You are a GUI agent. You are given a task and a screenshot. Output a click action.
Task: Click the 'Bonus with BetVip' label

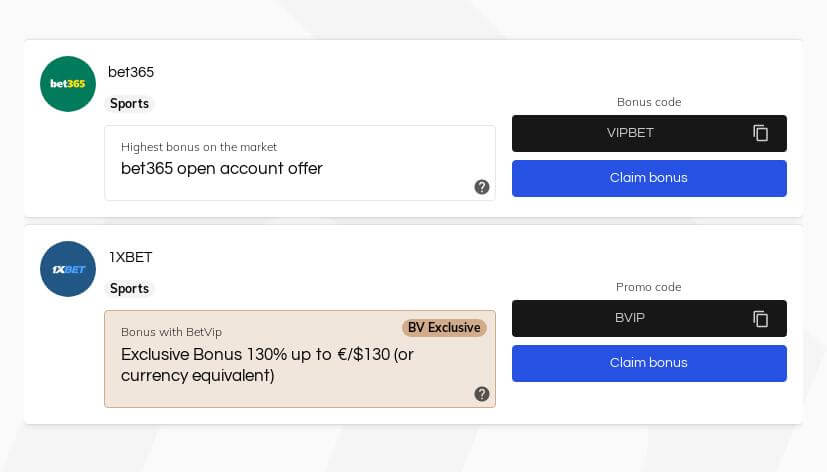[x=171, y=332]
